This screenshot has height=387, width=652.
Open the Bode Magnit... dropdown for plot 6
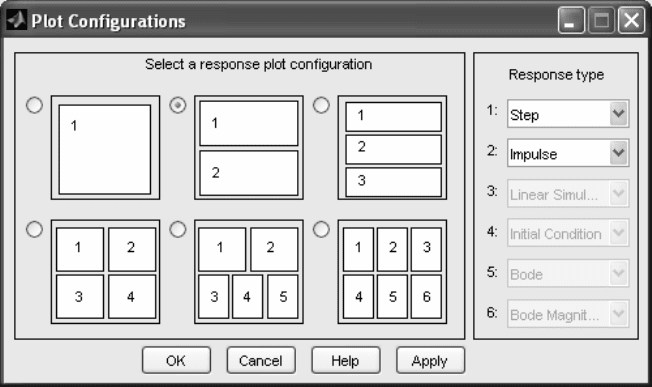[568, 314]
